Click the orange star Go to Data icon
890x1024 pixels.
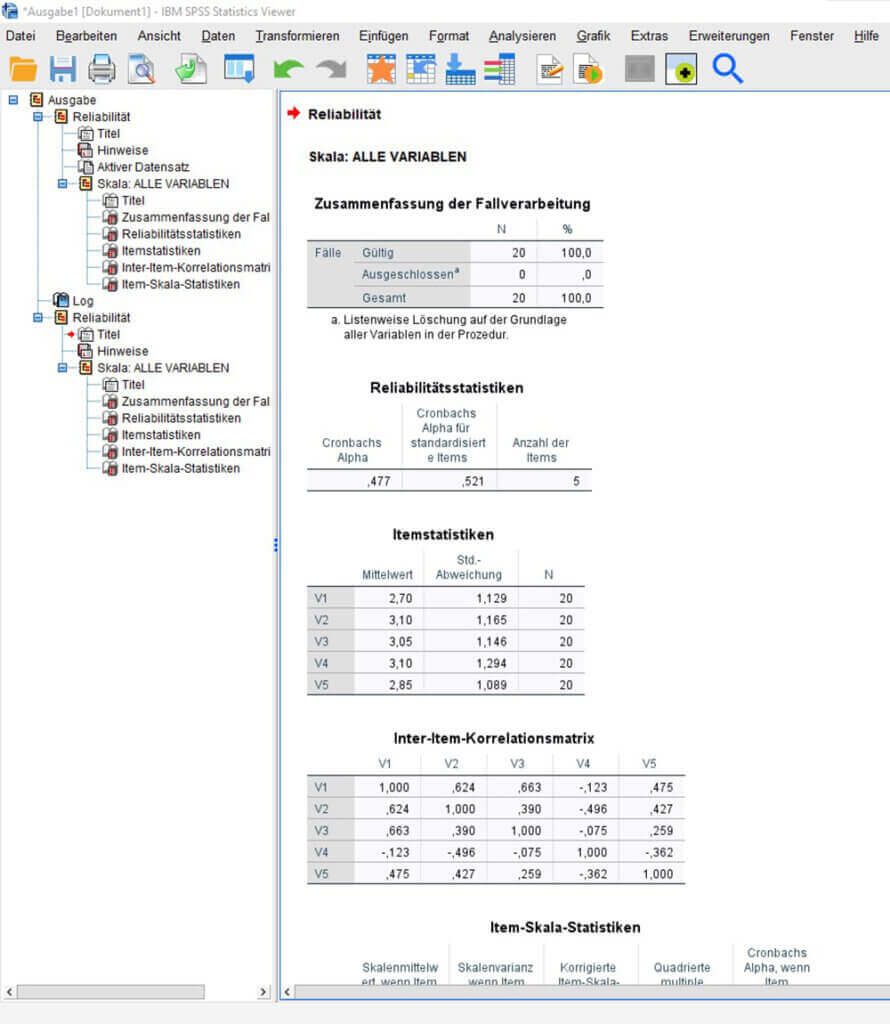(x=381, y=69)
